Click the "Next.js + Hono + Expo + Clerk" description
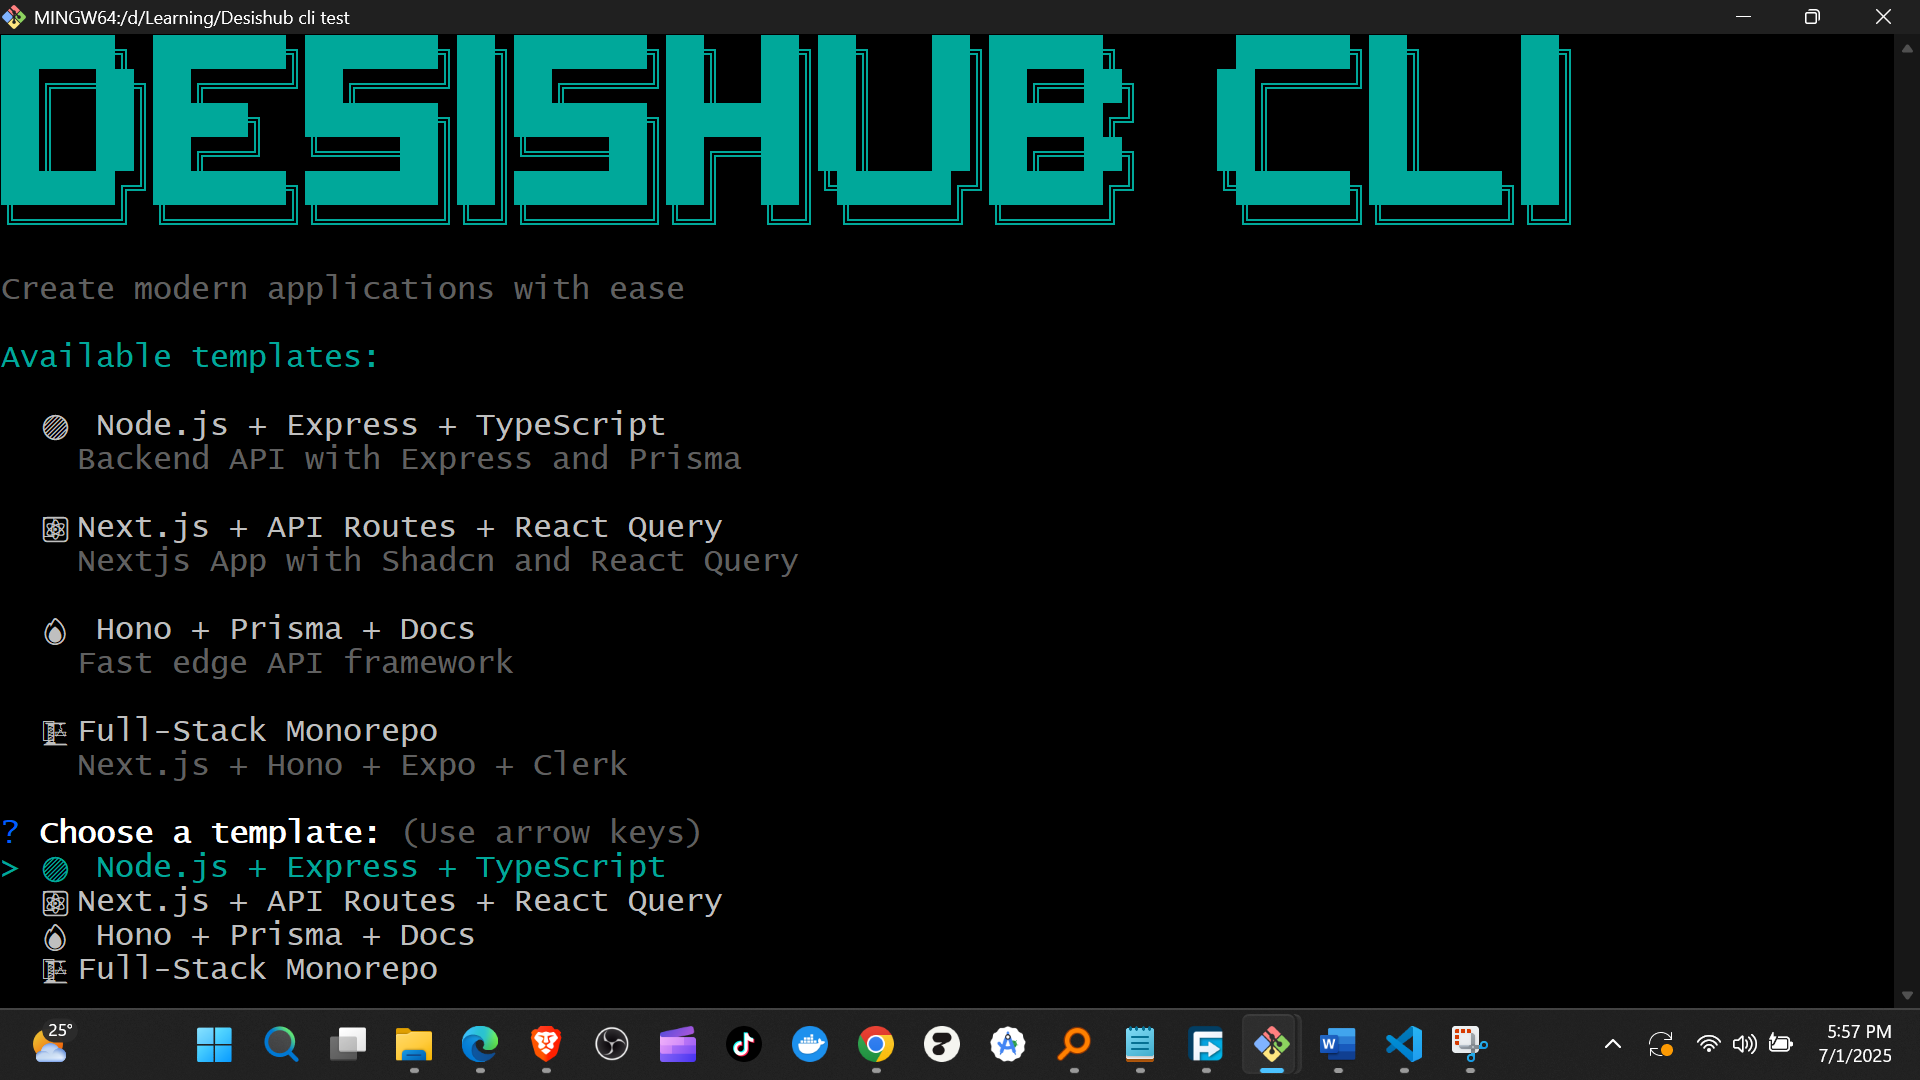 (x=353, y=765)
